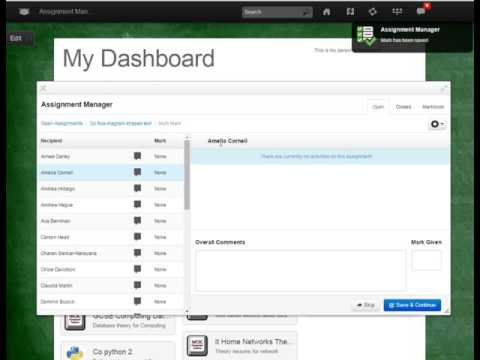Image resolution: width=480 pixels, height=360 pixels.
Task: Click the Assignment Manager checklist notification icon
Action: tap(366, 35)
